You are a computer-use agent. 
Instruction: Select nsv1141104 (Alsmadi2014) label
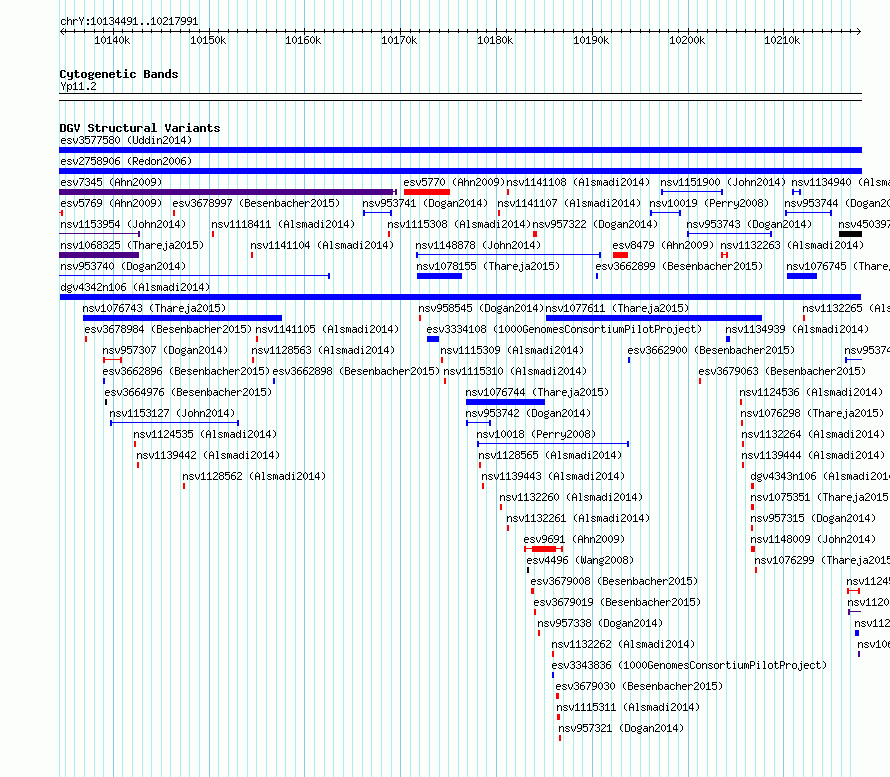[x=322, y=245]
